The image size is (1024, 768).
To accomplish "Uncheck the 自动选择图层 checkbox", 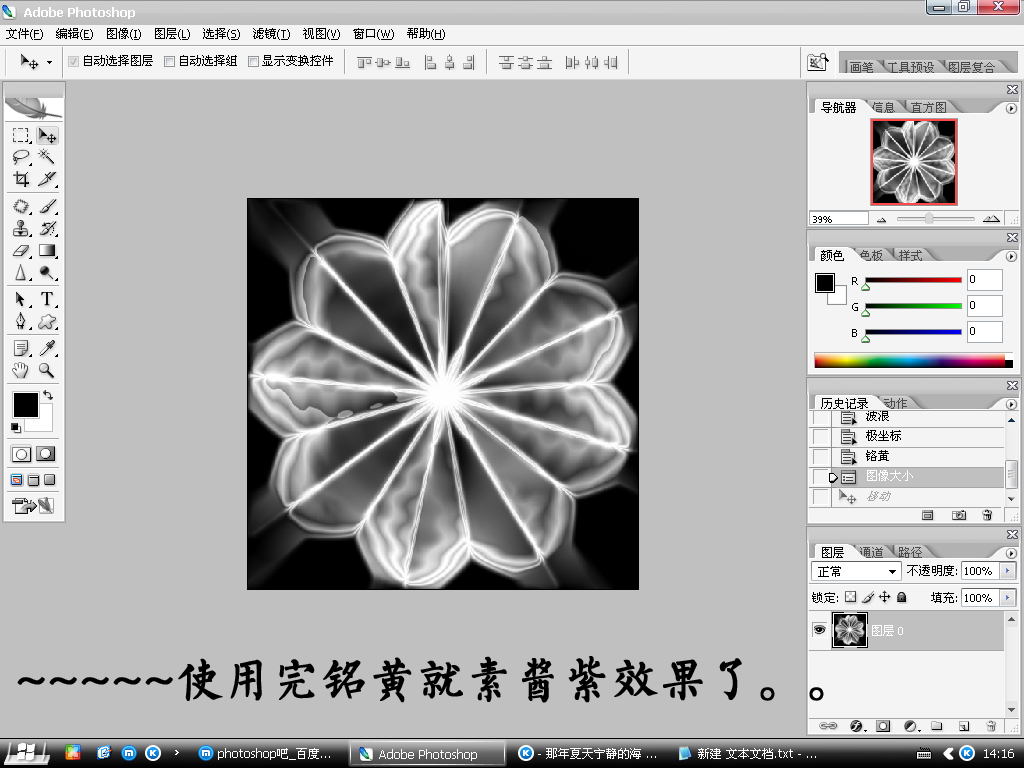I will pyautogui.click(x=73, y=61).
